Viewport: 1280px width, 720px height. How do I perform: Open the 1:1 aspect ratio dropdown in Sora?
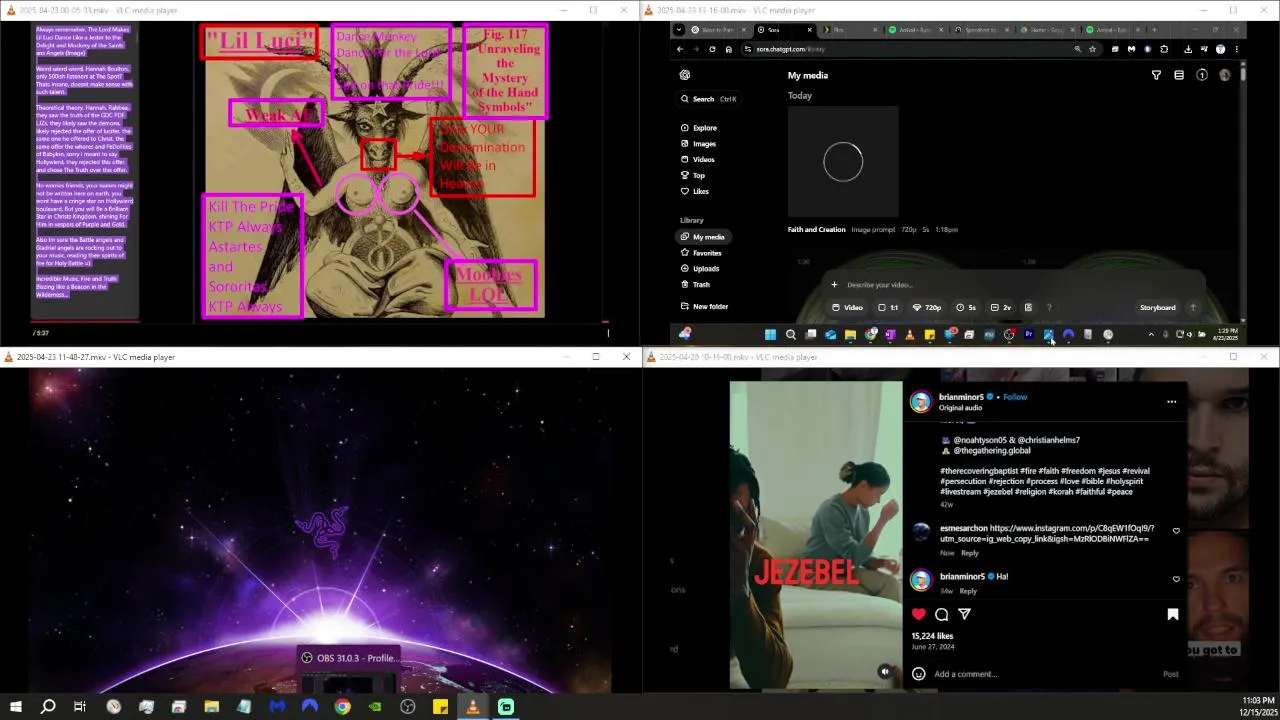(x=888, y=308)
